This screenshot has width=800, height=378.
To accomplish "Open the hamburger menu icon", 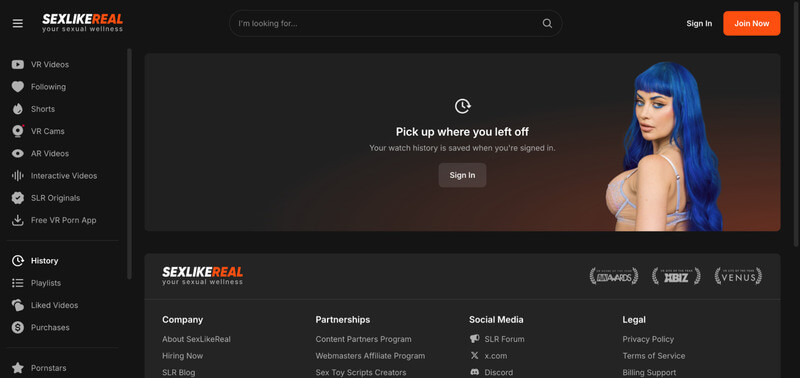I will tap(18, 23).
